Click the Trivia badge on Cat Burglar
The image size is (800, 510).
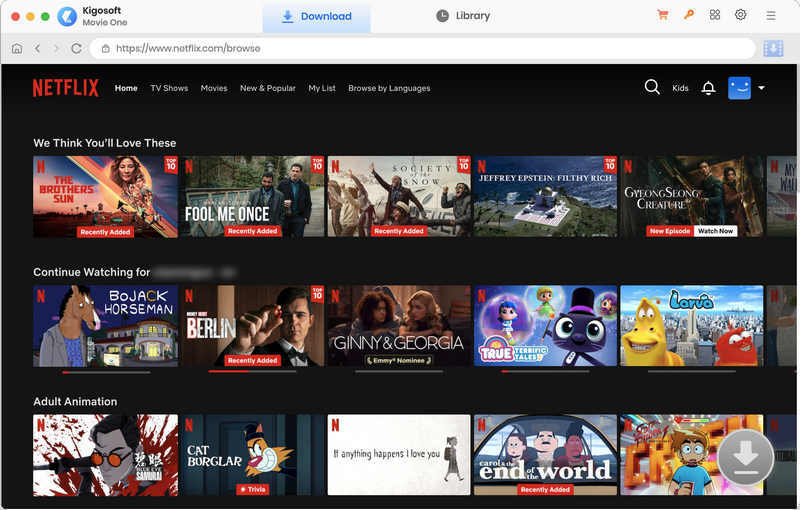tap(253, 489)
